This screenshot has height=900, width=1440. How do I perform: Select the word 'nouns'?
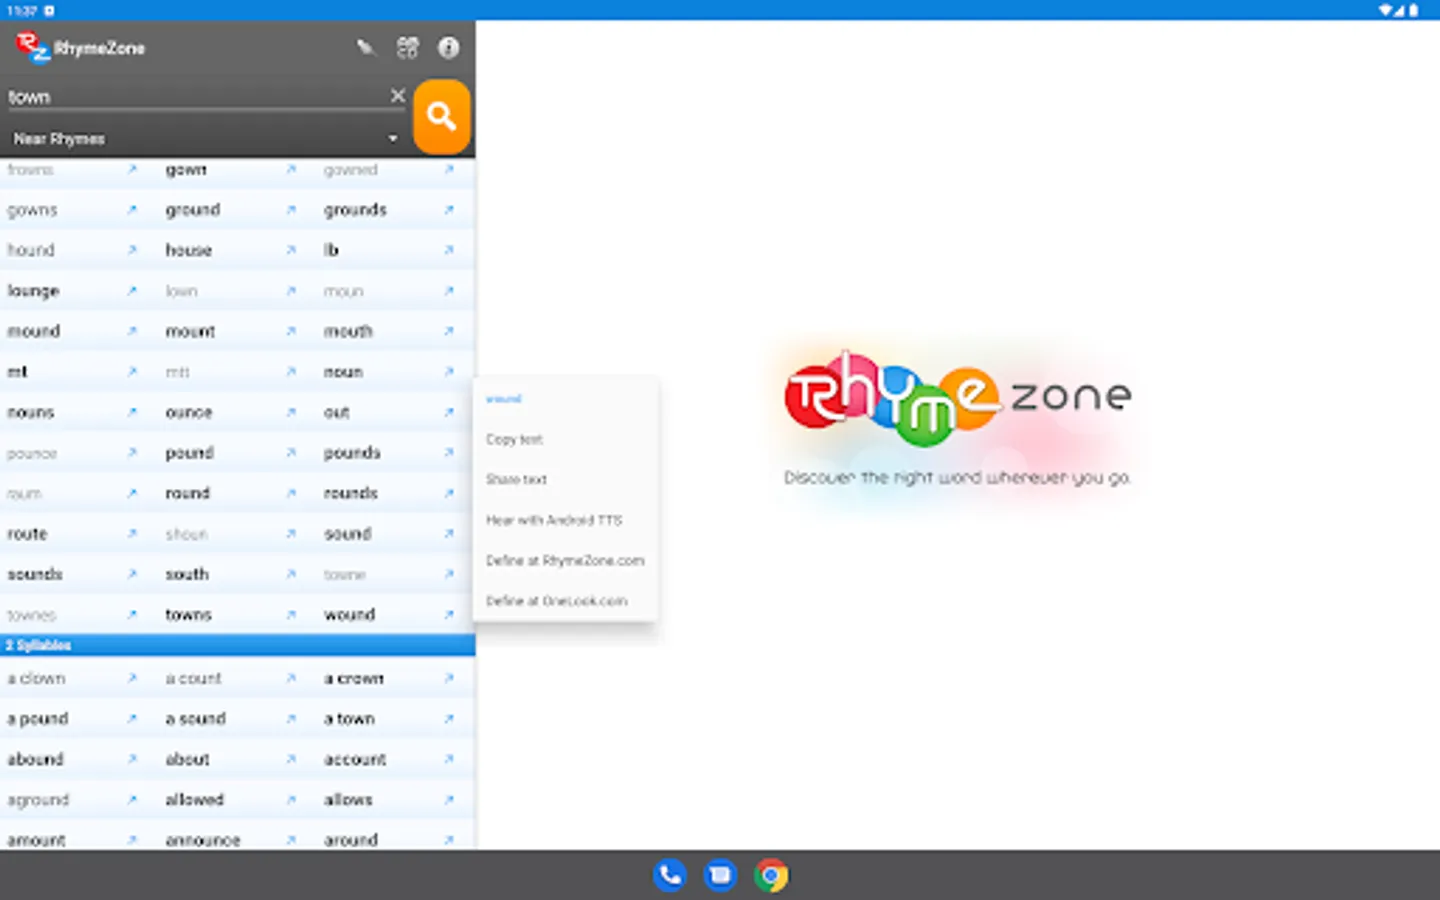[31, 412]
